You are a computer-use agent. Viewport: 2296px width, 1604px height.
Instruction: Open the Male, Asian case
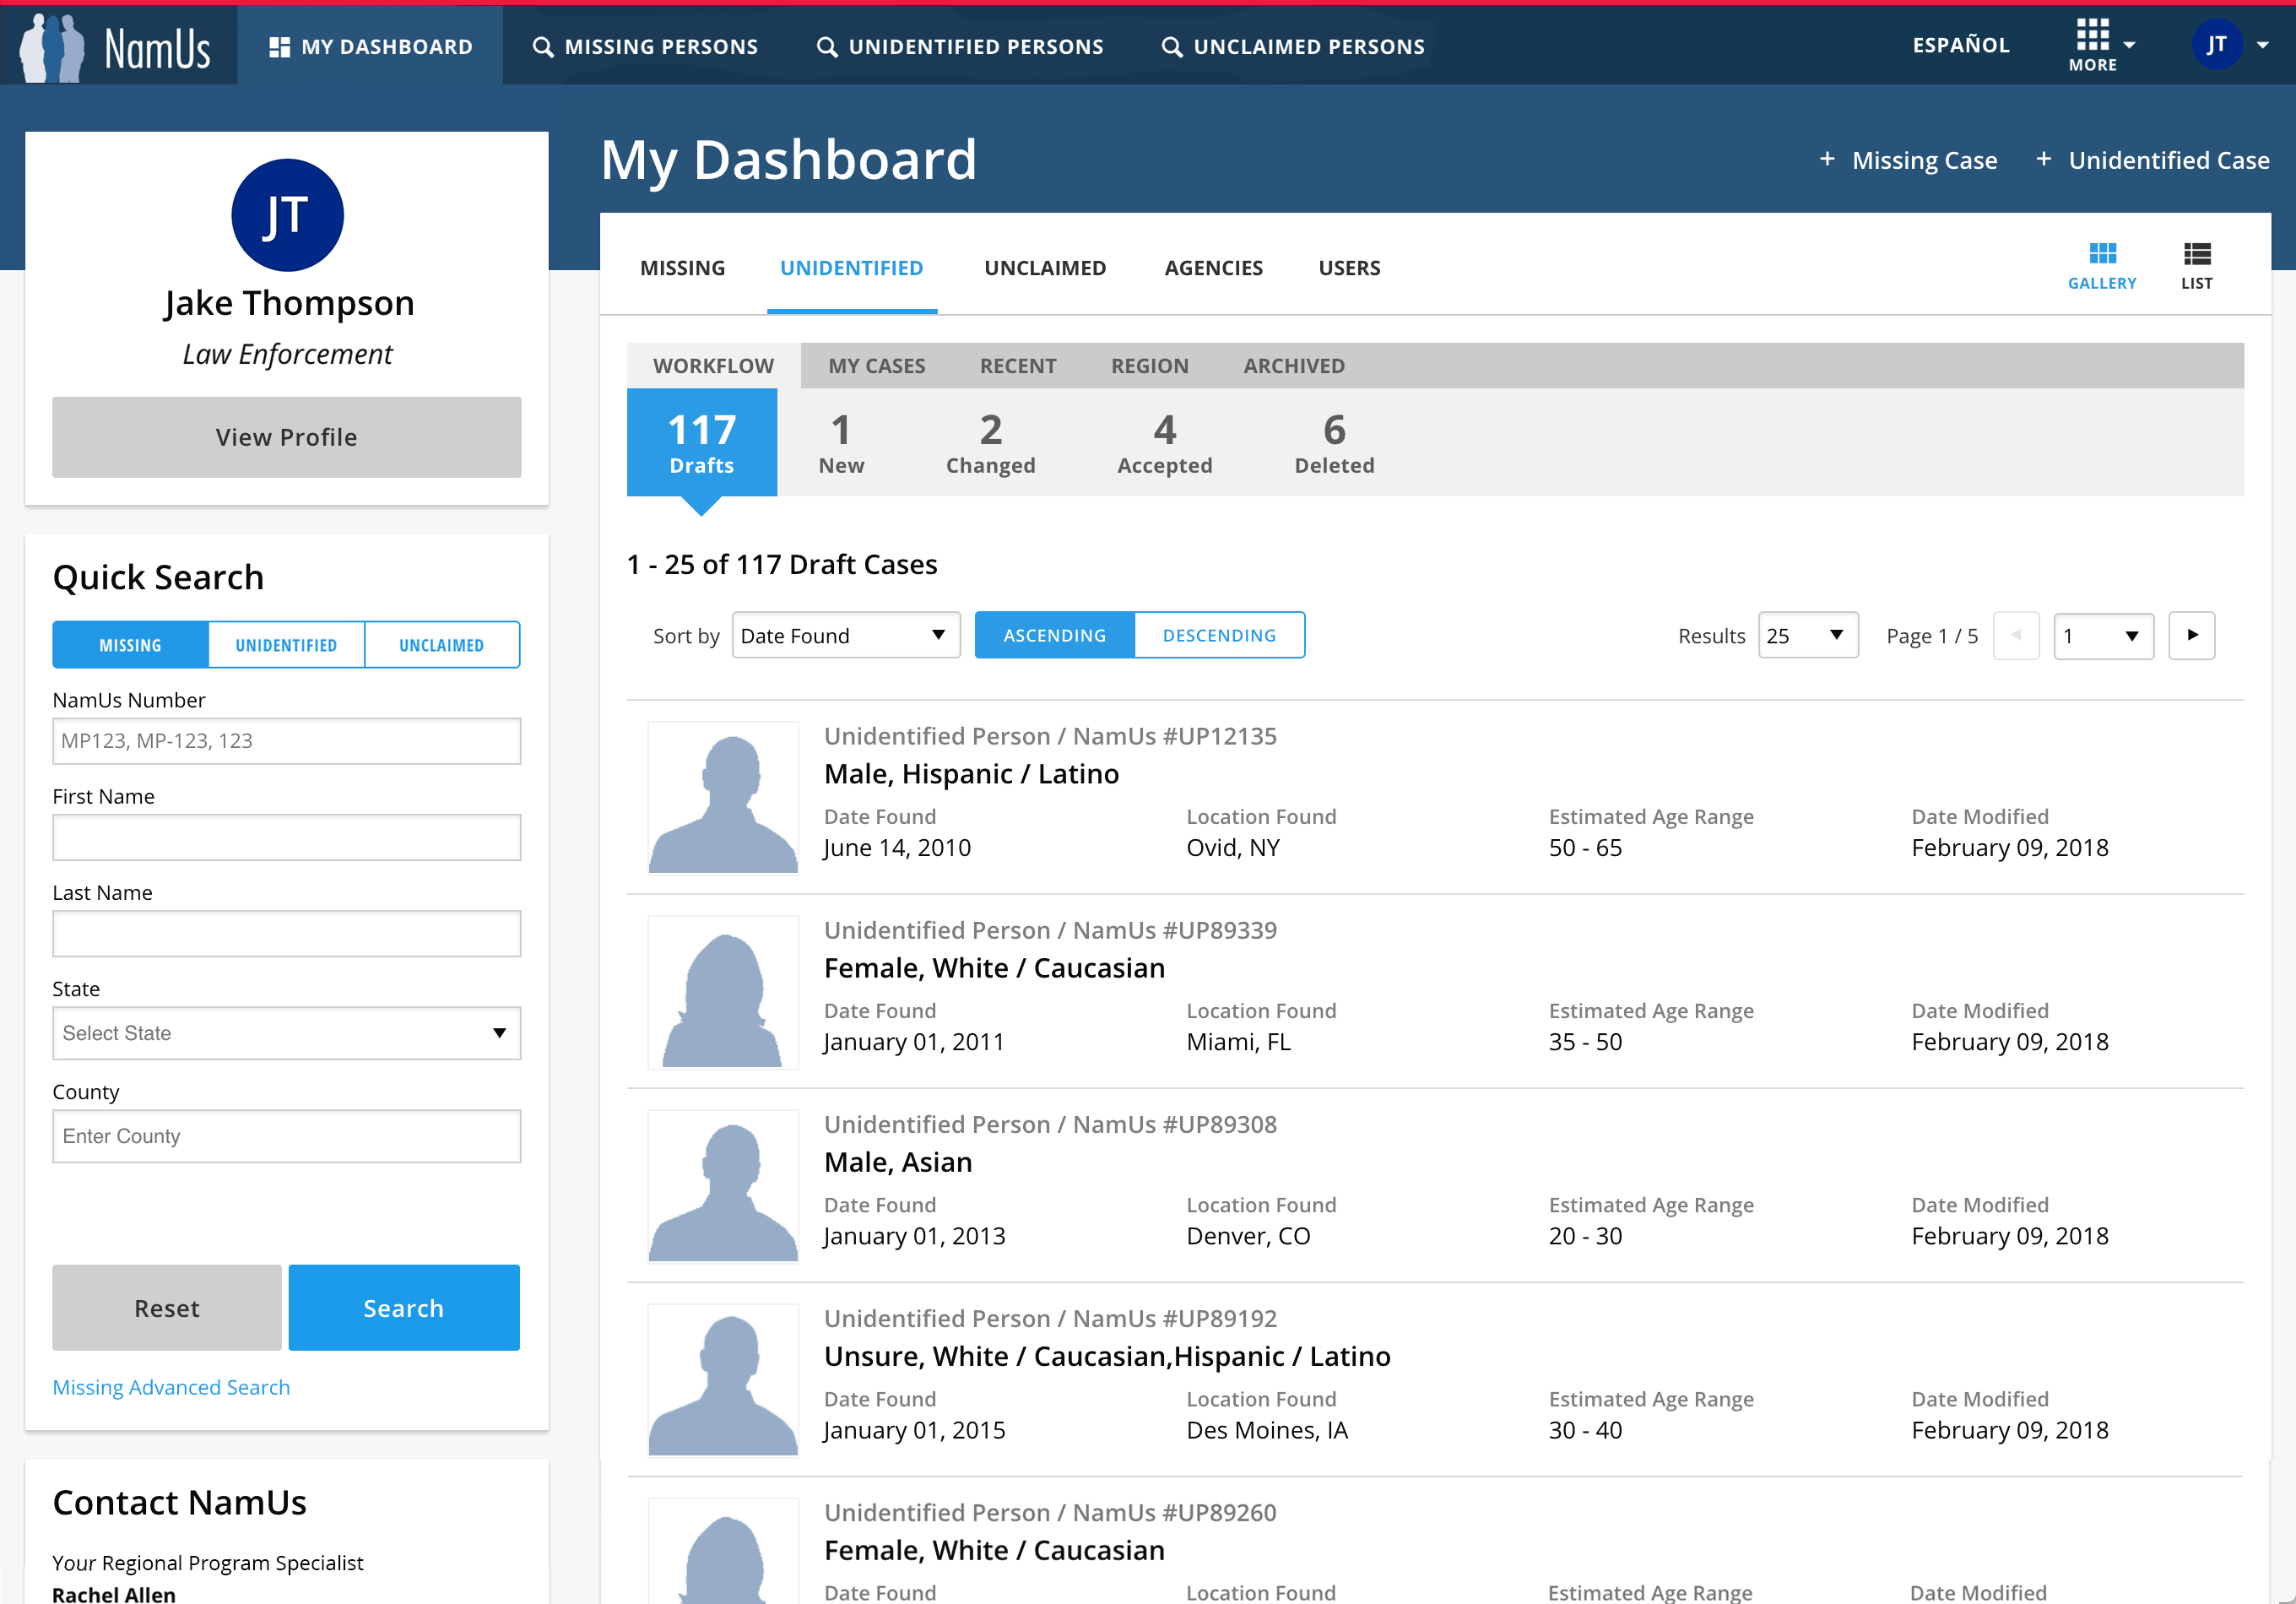point(897,1162)
